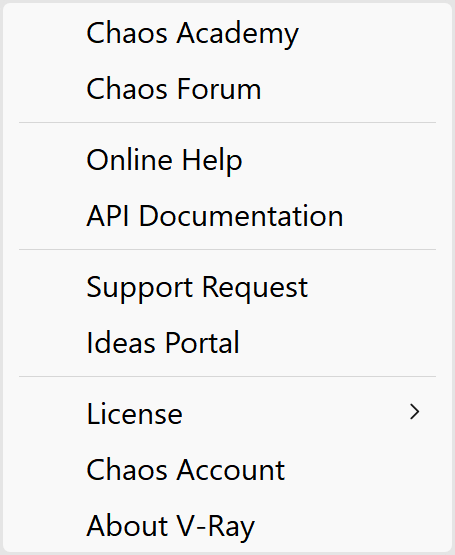455x555 pixels.
Task: Expand the License submenu
Action: (x=227, y=413)
